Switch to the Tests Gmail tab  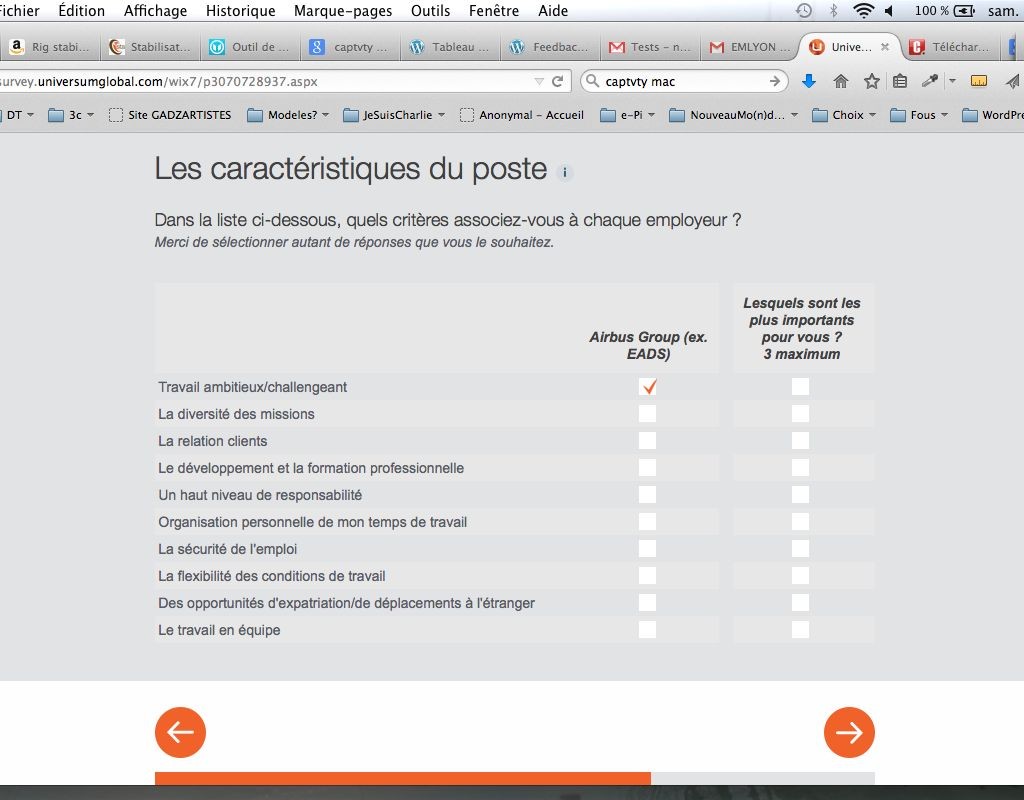tap(650, 47)
